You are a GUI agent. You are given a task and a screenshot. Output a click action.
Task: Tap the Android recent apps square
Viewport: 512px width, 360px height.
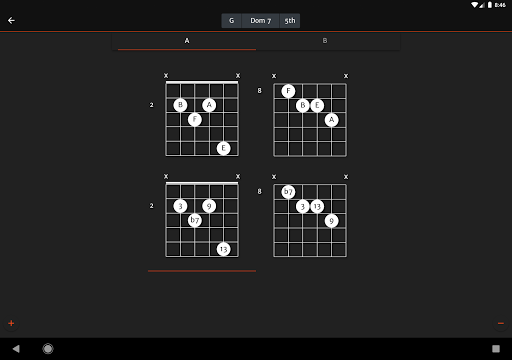(496, 349)
